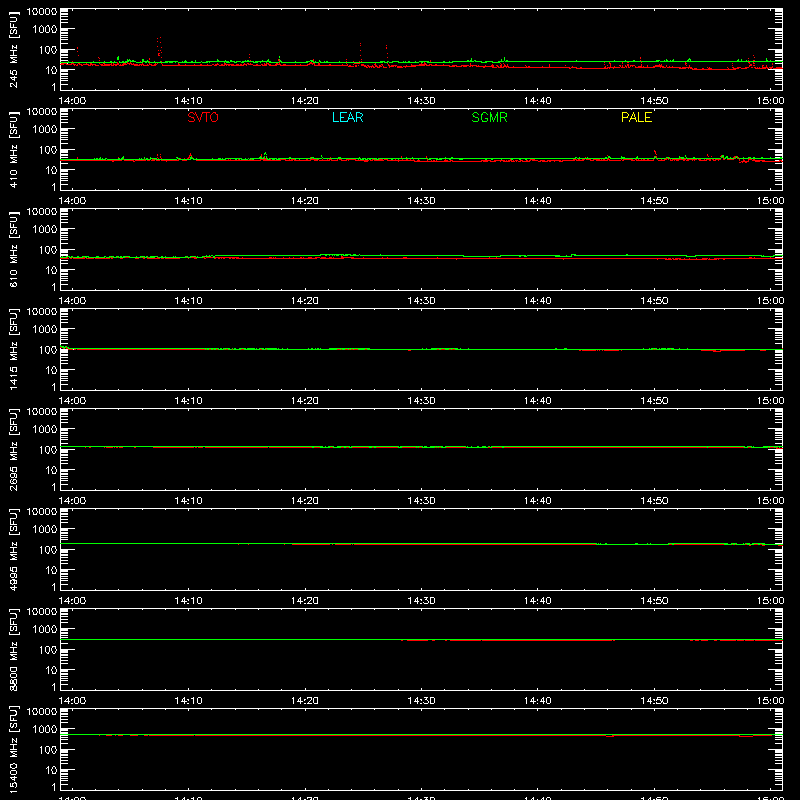Click the tall red spike in the 245 MHz plot

click(x=159, y=49)
